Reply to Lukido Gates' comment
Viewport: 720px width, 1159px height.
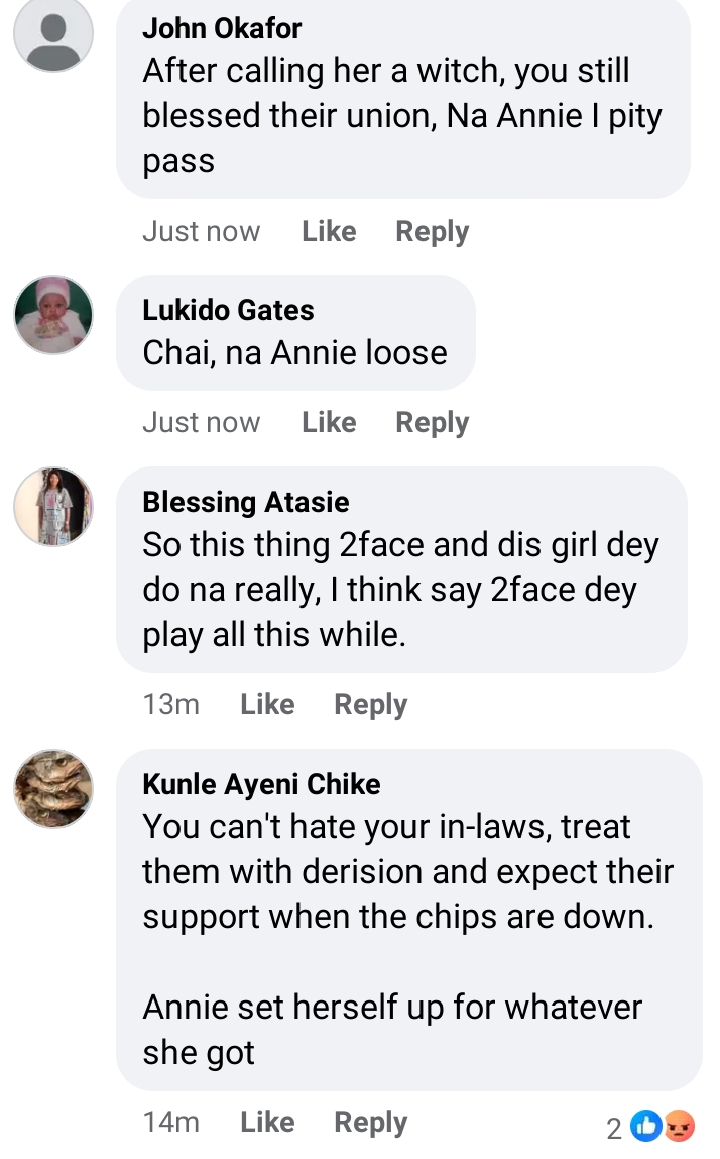pyautogui.click(x=432, y=422)
